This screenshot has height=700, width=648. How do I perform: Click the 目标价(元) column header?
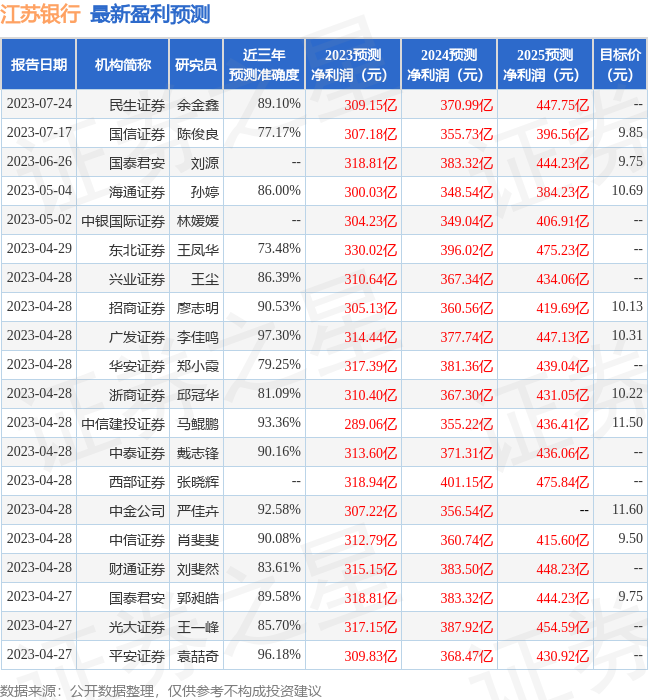pyautogui.click(x=620, y=65)
